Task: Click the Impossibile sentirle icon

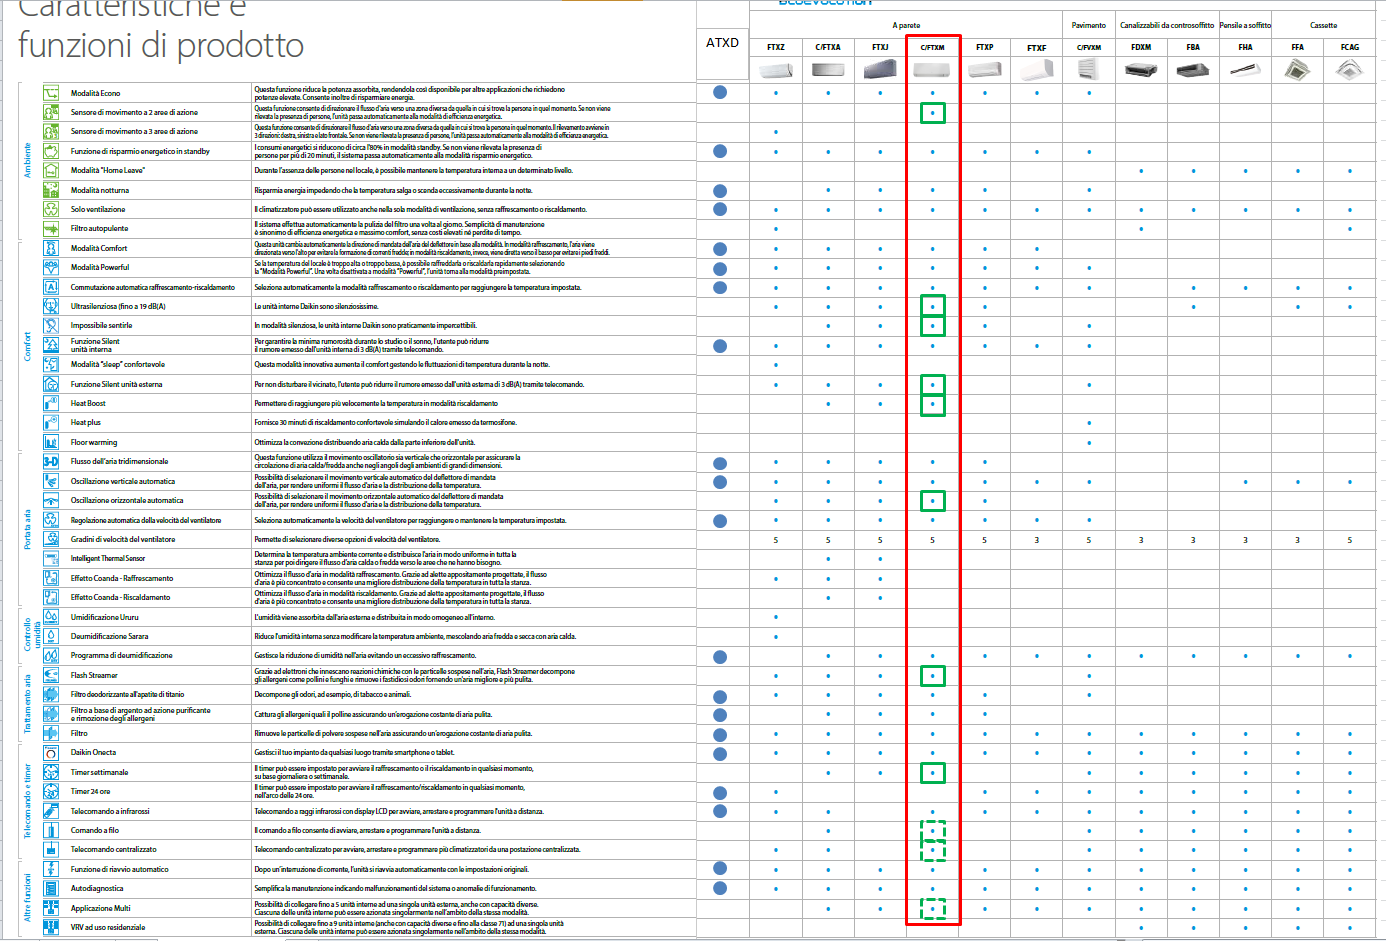Action: [x=51, y=325]
